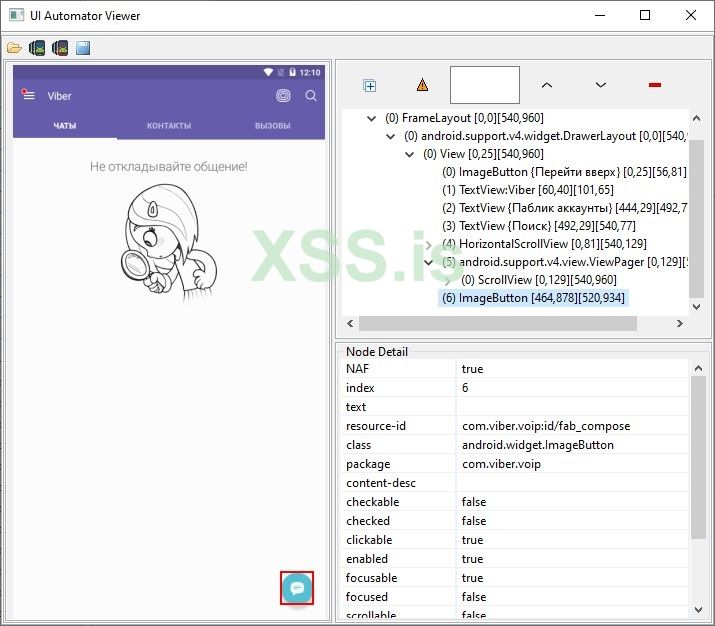This screenshot has width=715, height=626.
Task: Click the cartoon girl illustration in preview
Action: (x=169, y=242)
